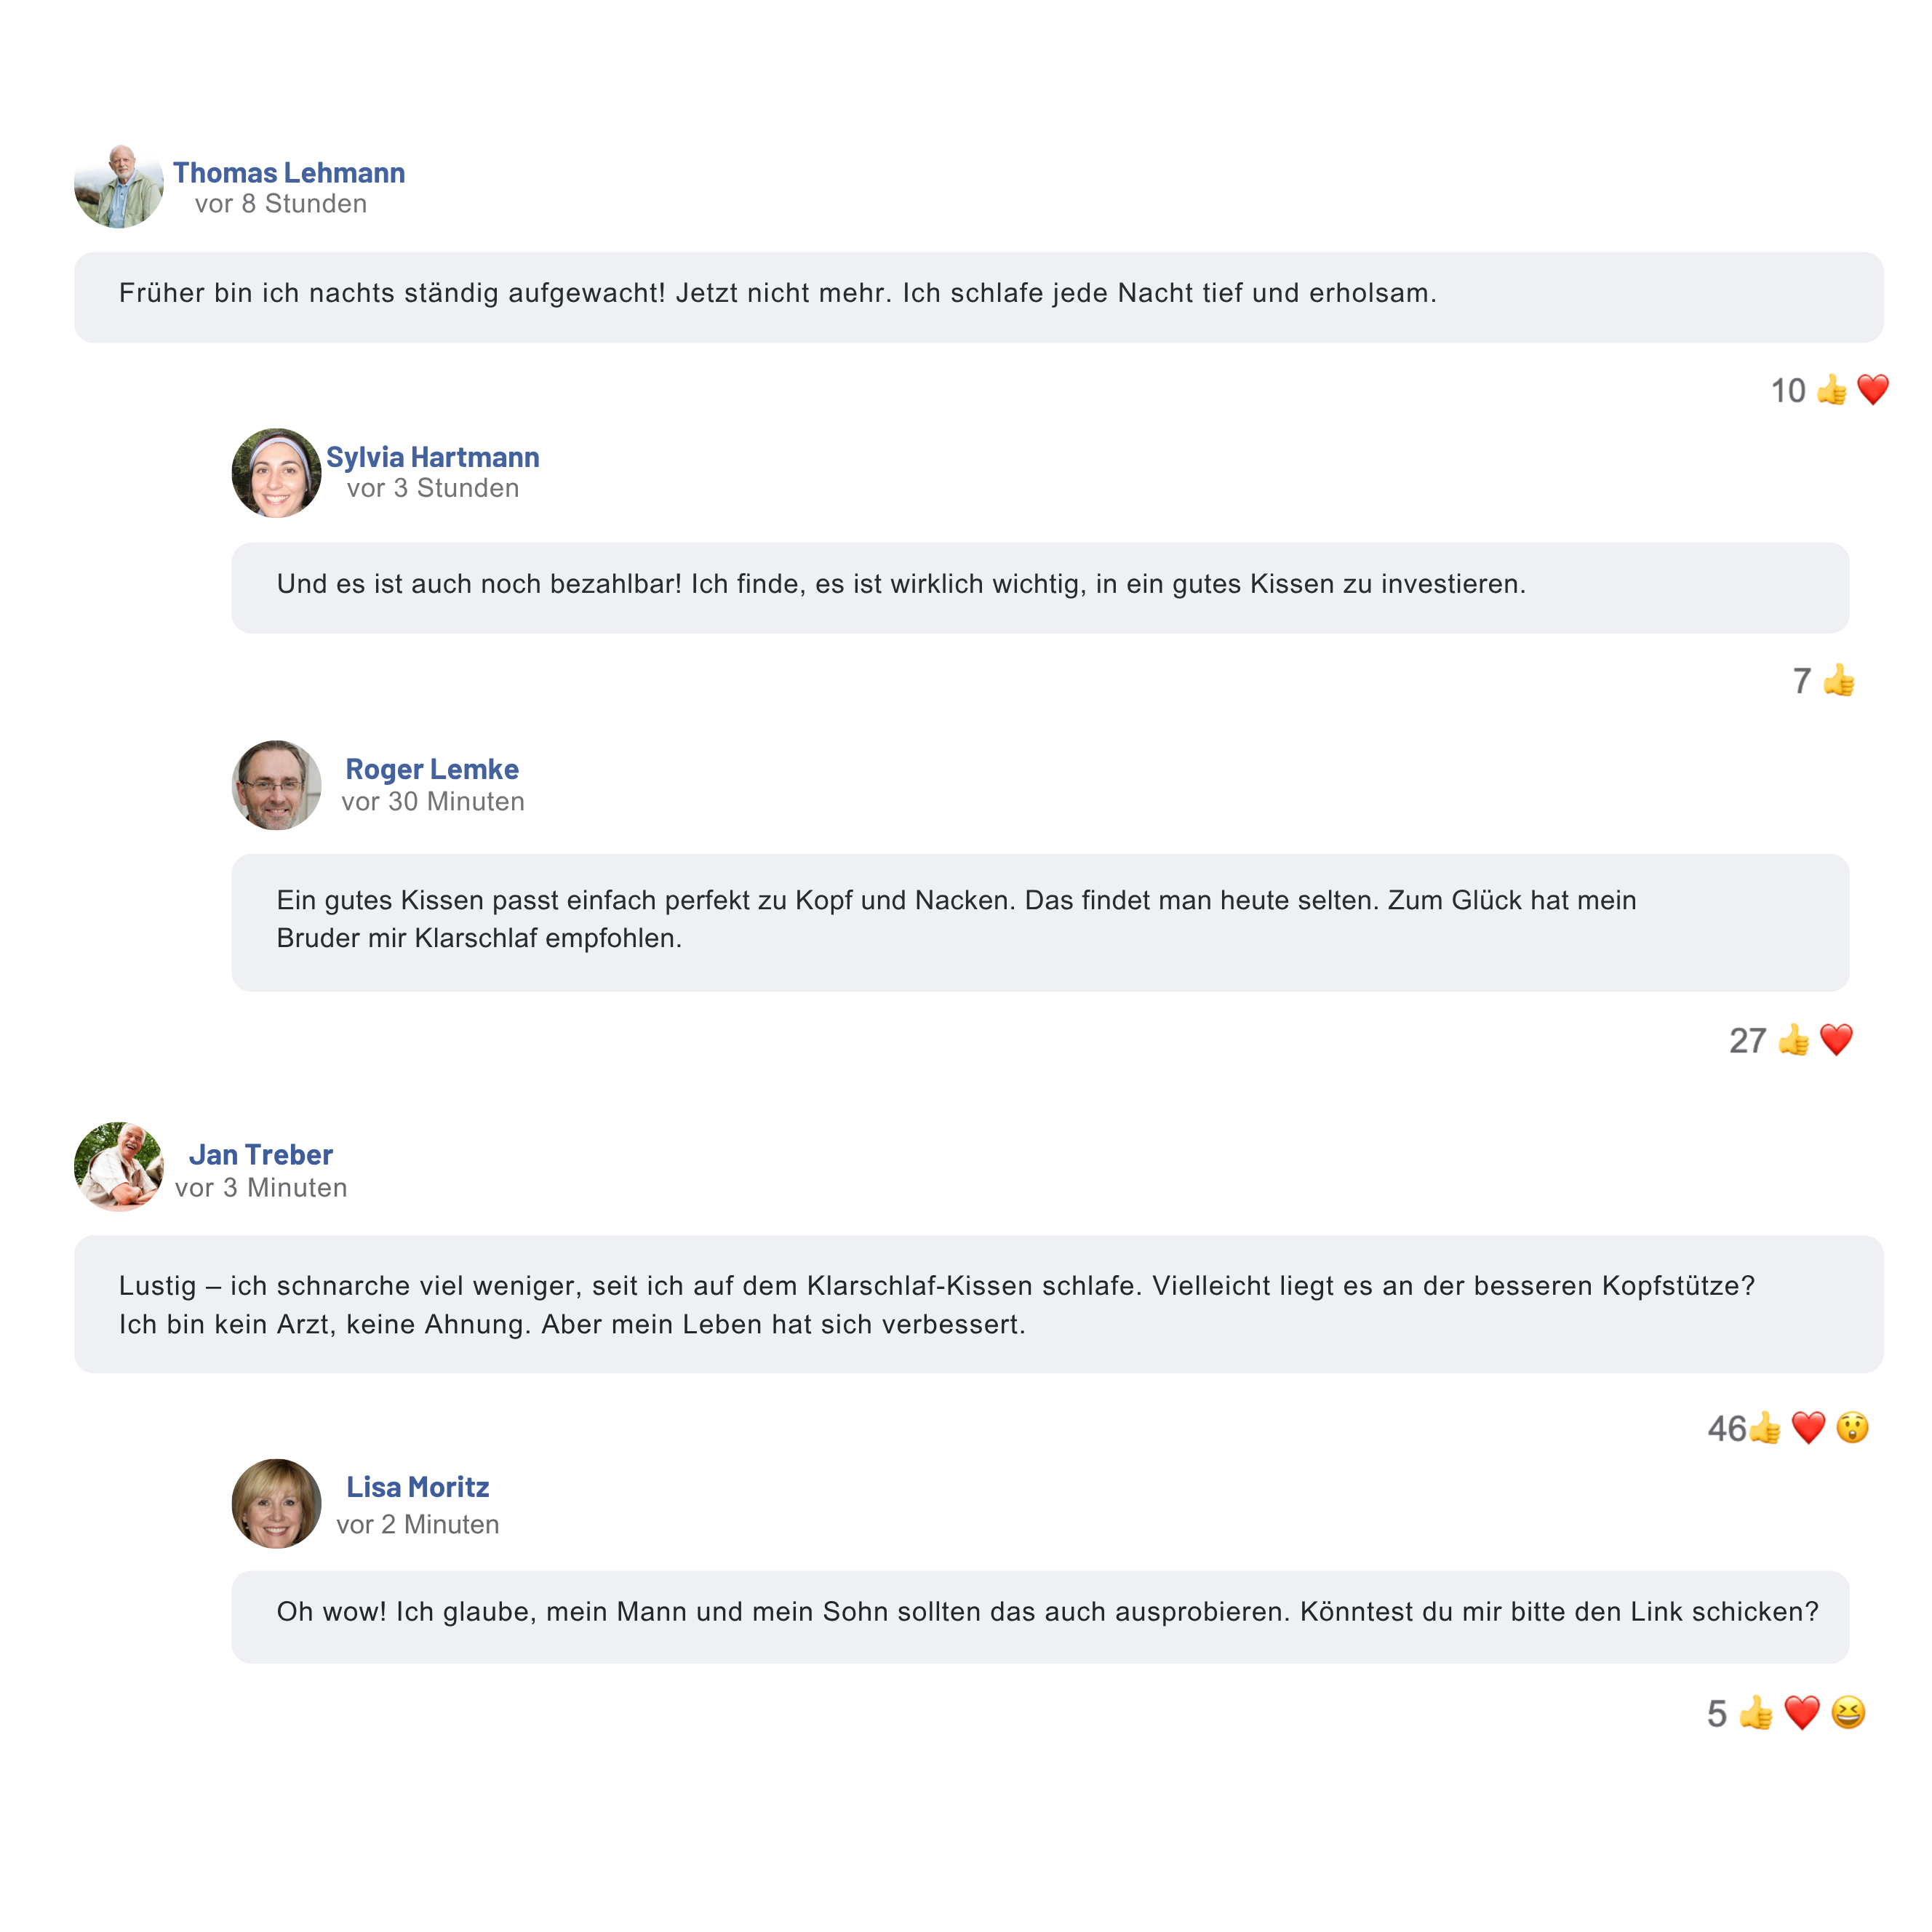
Task: Open Jan Treber's profile name link
Action: (x=261, y=1155)
